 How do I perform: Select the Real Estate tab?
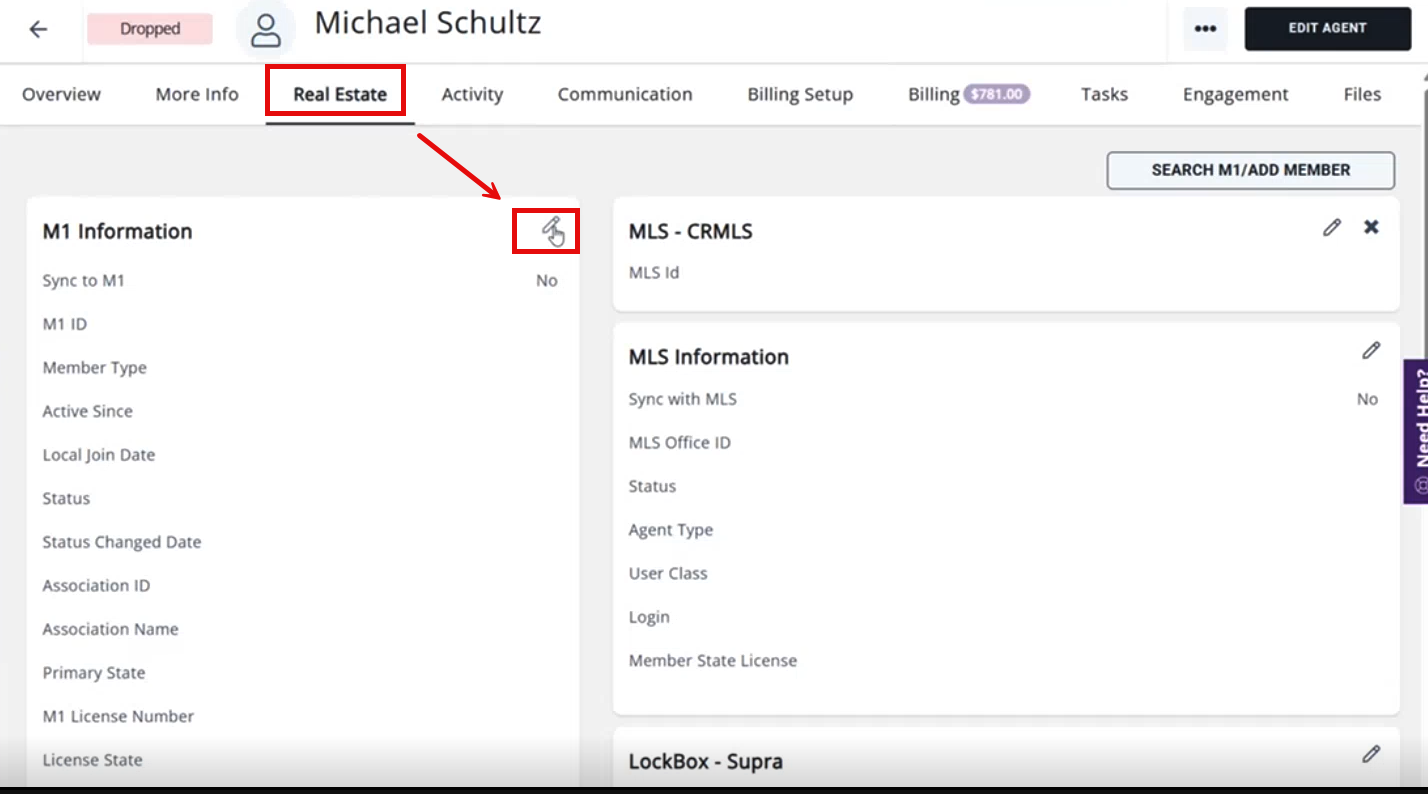tap(340, 94)
